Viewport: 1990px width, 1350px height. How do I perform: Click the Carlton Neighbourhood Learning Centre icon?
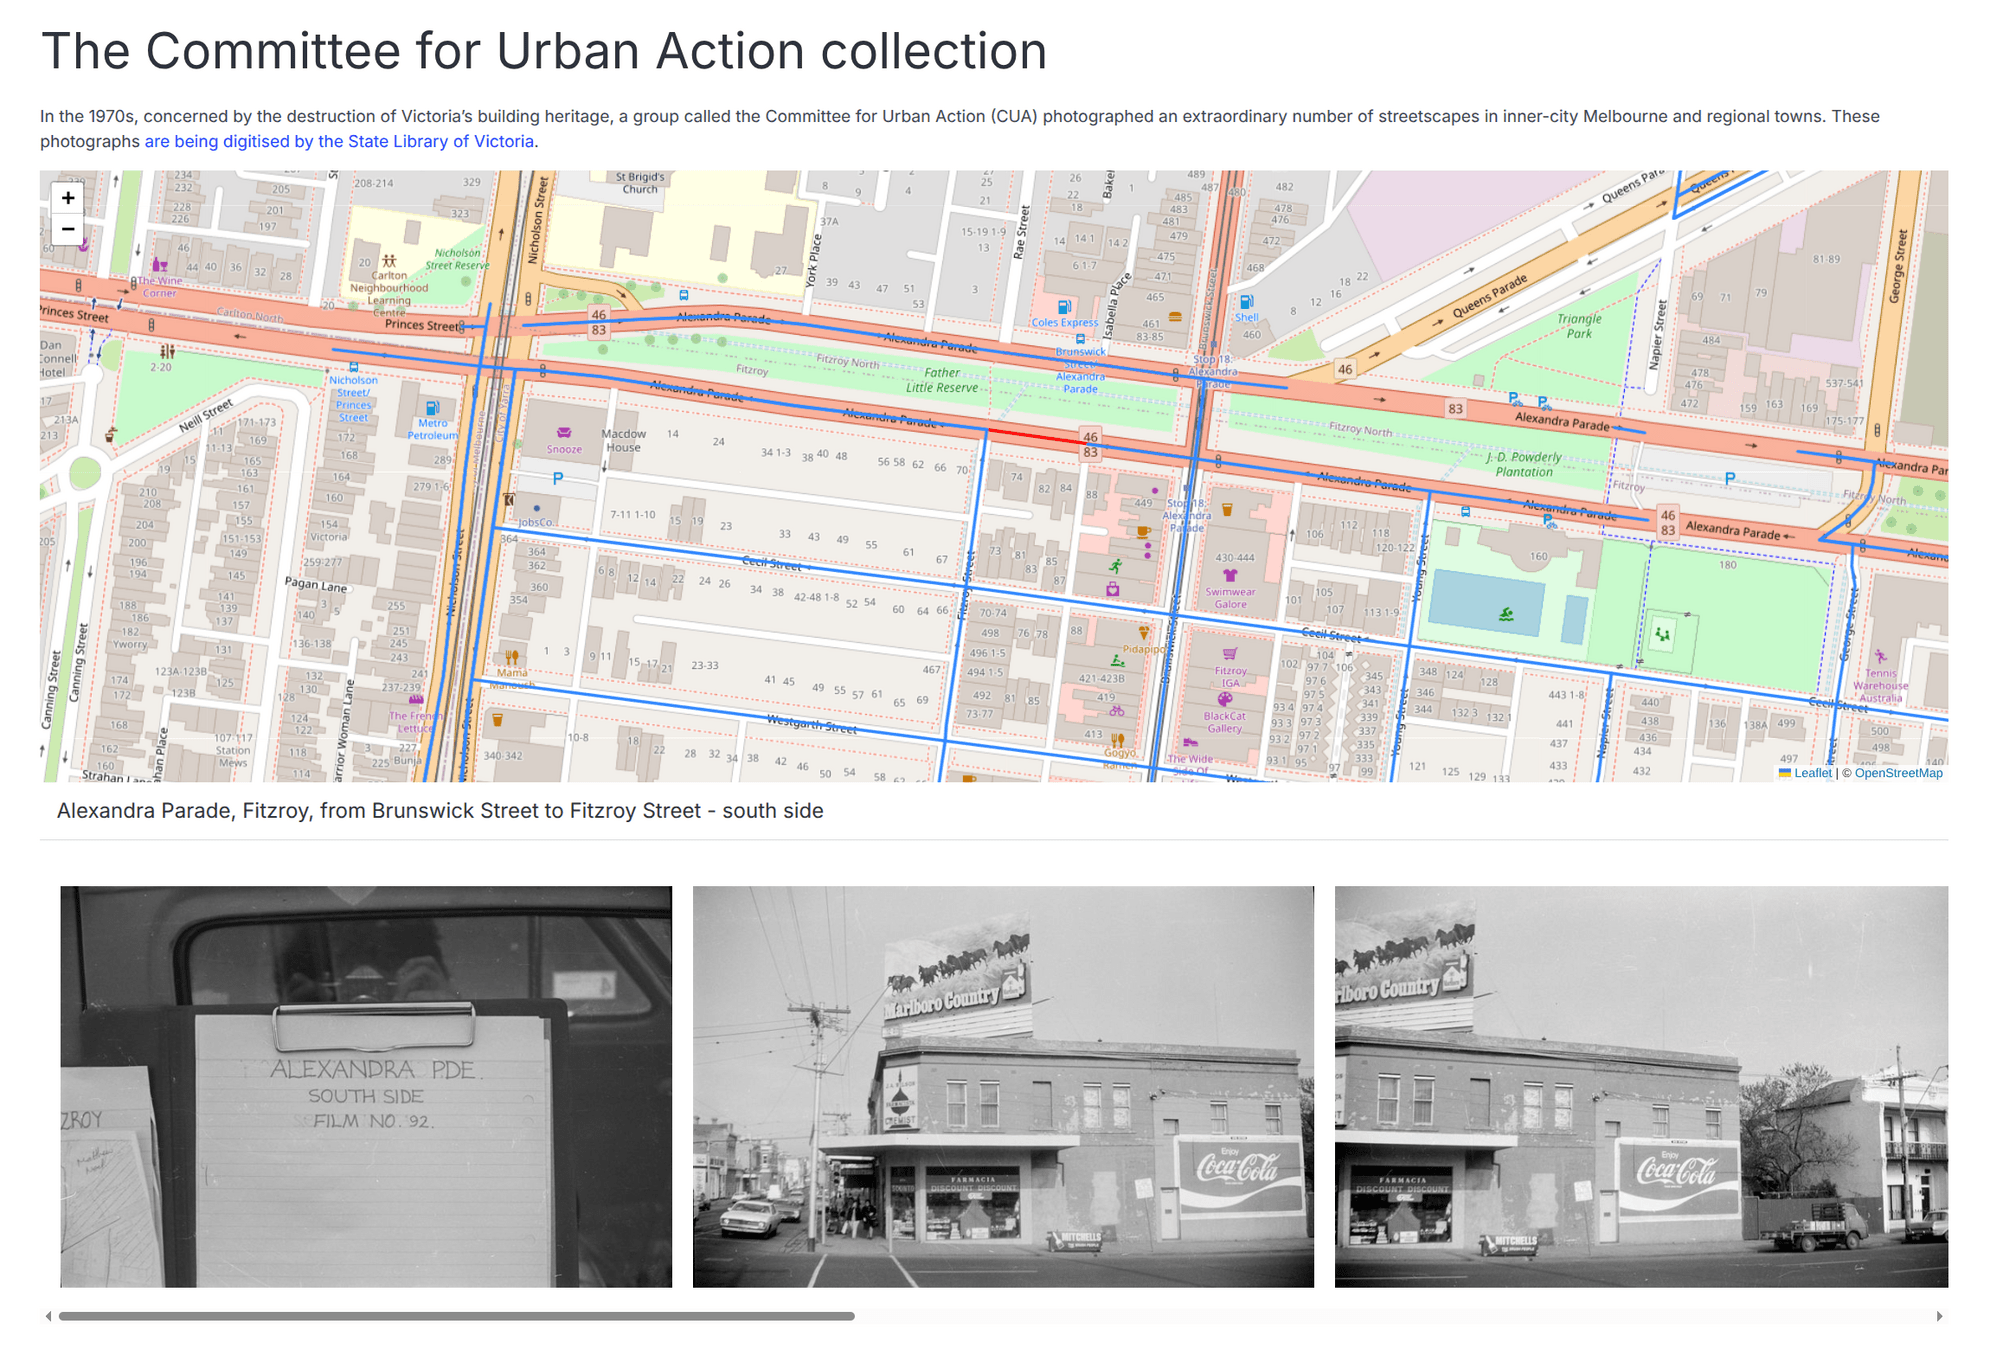[x=389, y=261]
